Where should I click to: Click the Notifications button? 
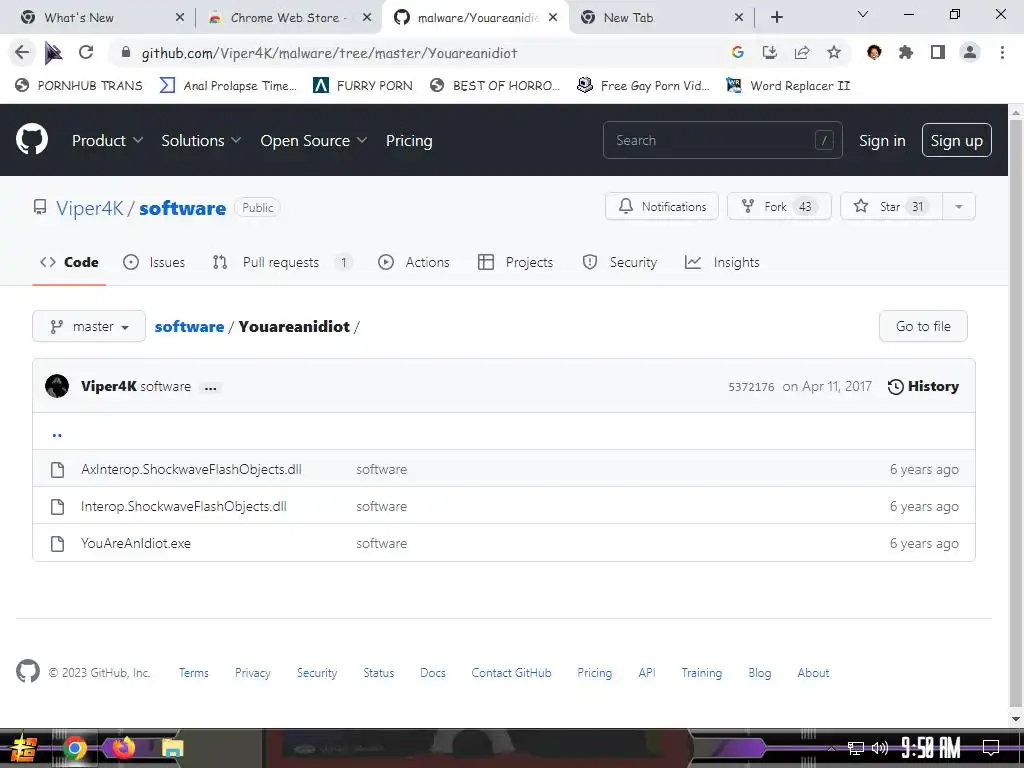pyautogui.click(x=662, y=206)
